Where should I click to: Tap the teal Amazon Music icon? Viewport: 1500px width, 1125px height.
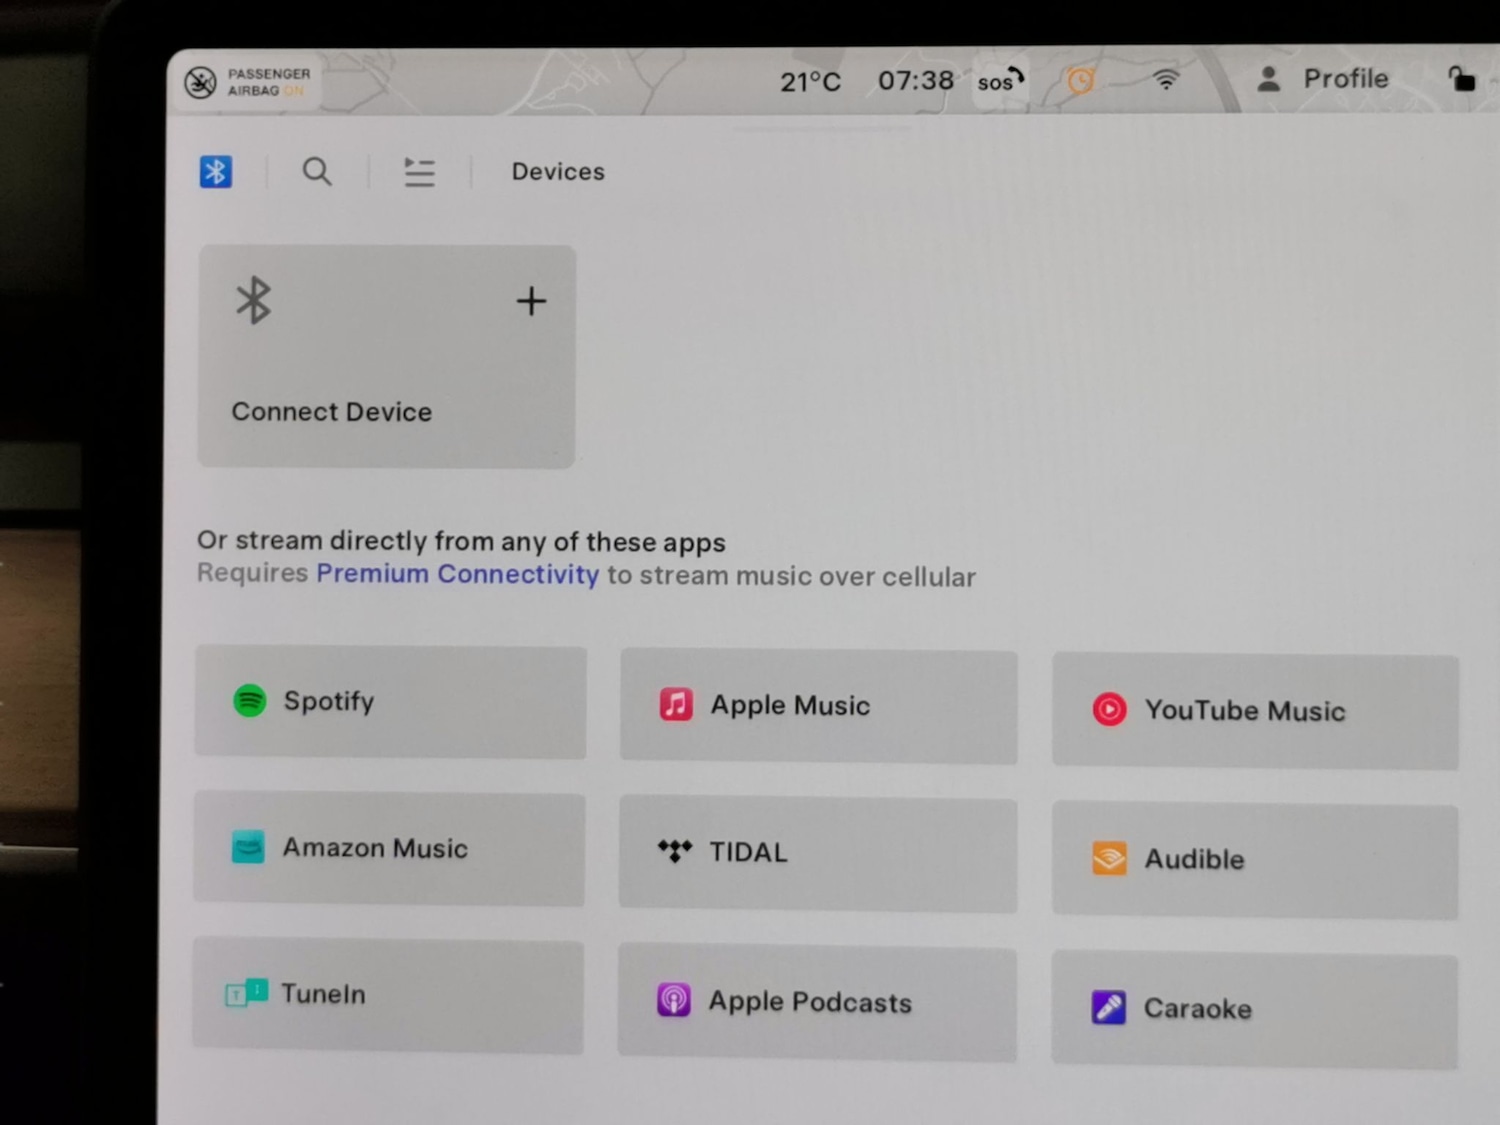[x=248, y=847]
